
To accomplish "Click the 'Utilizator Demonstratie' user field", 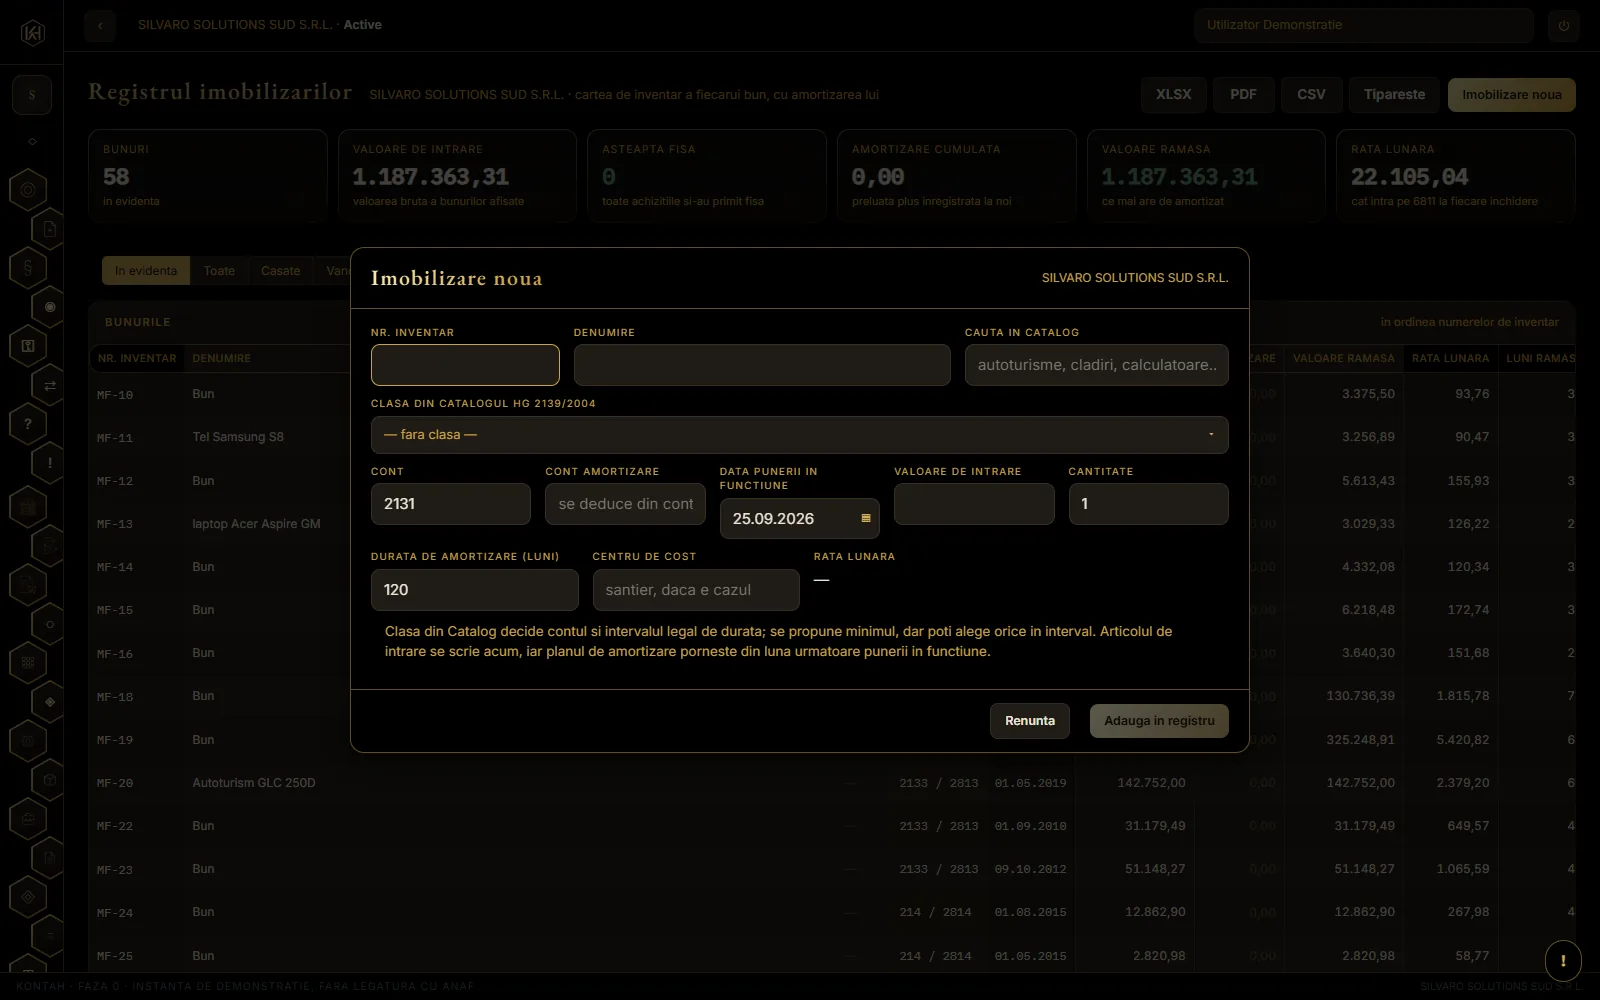I will click(x=1364, y=25).
